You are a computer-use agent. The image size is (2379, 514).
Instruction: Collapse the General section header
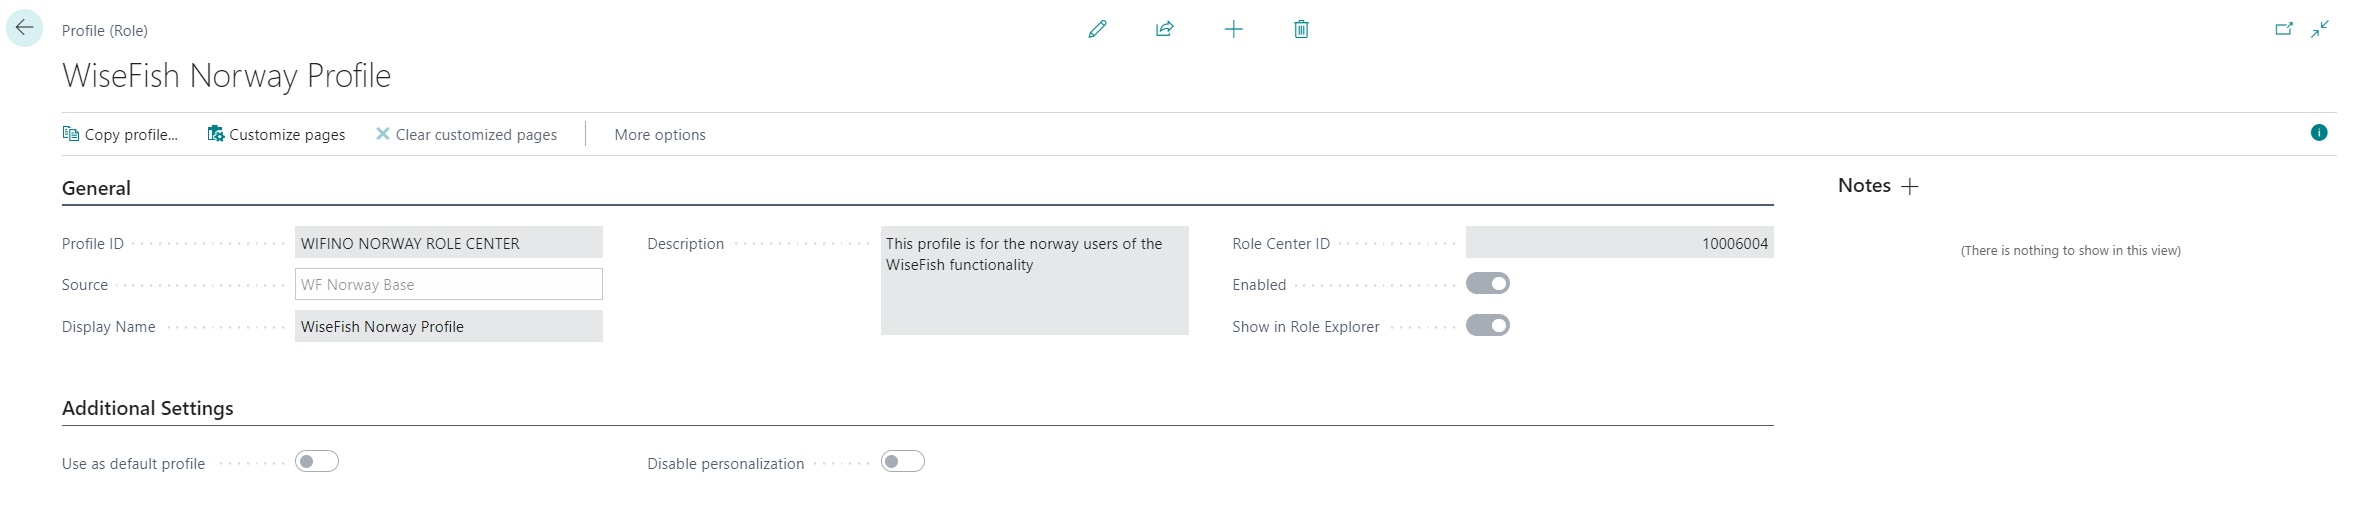(96, 188)
